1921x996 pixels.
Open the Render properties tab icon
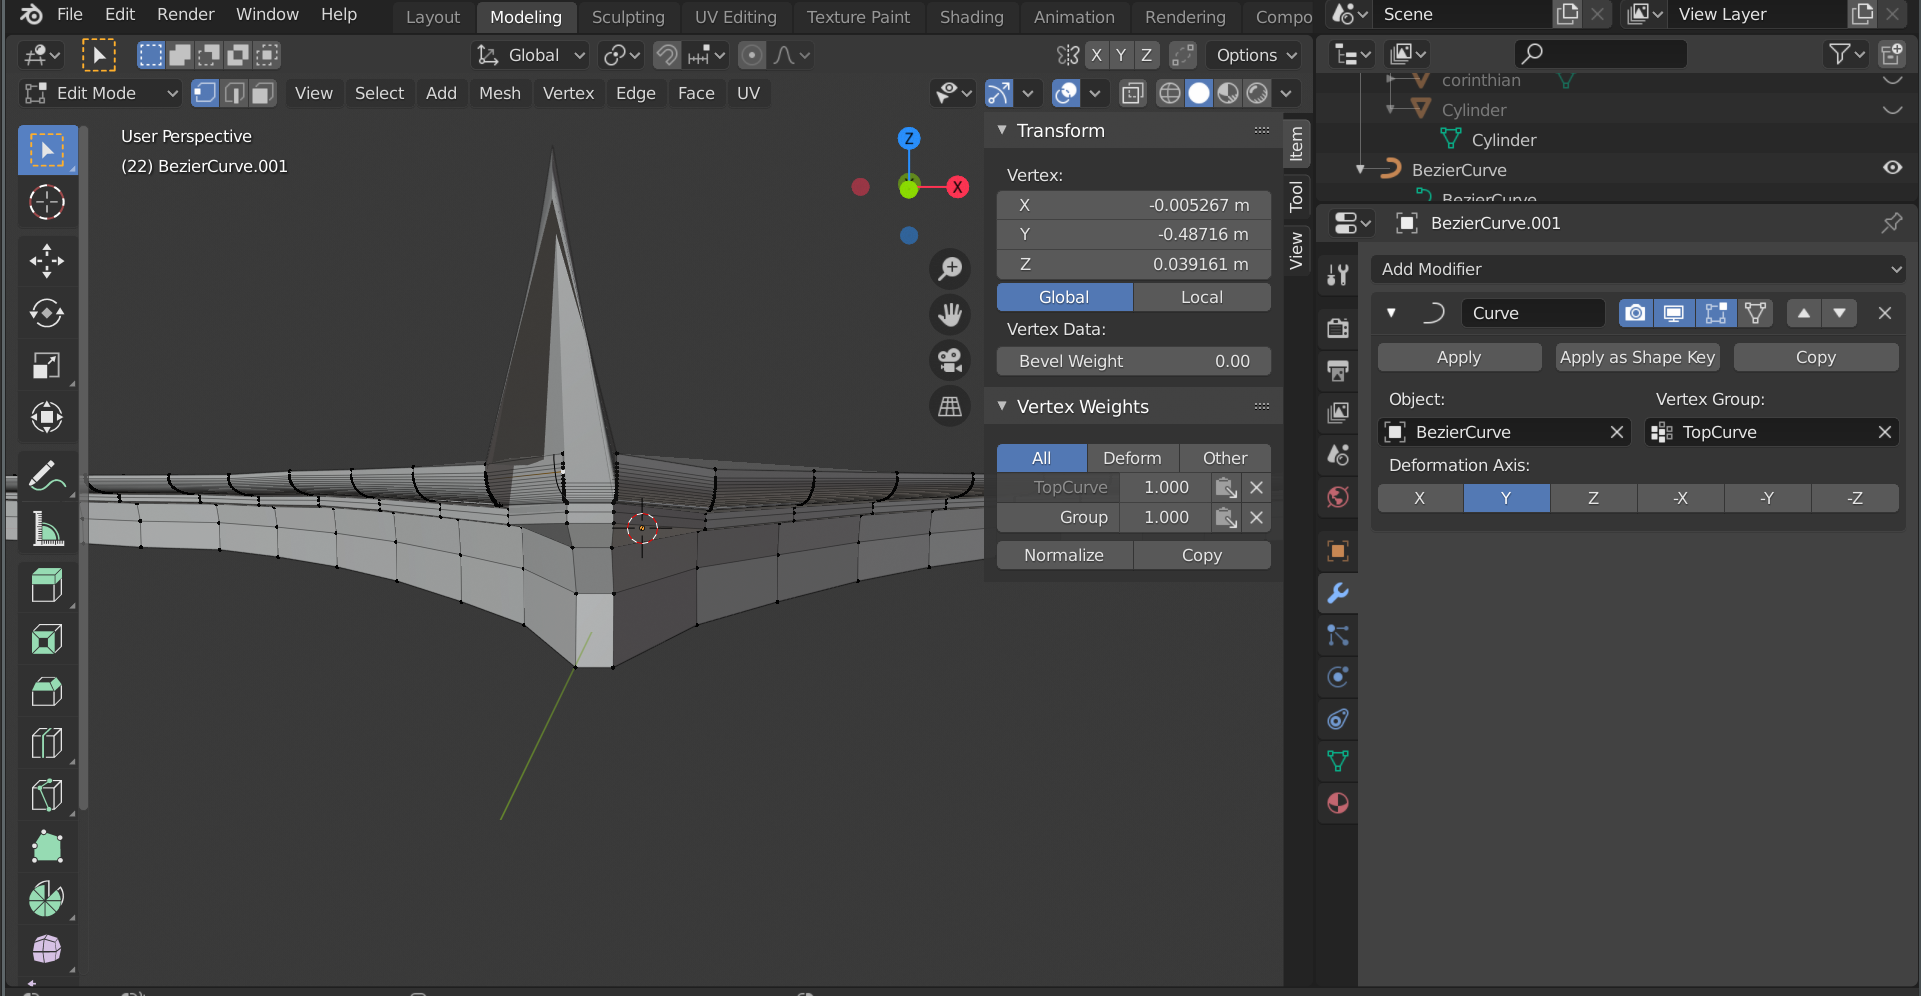point(1338,328)
